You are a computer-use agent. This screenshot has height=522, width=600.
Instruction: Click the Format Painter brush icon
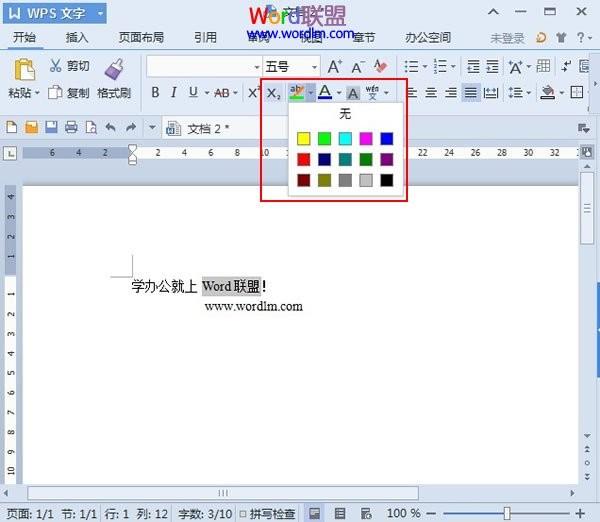pos(114,69)
